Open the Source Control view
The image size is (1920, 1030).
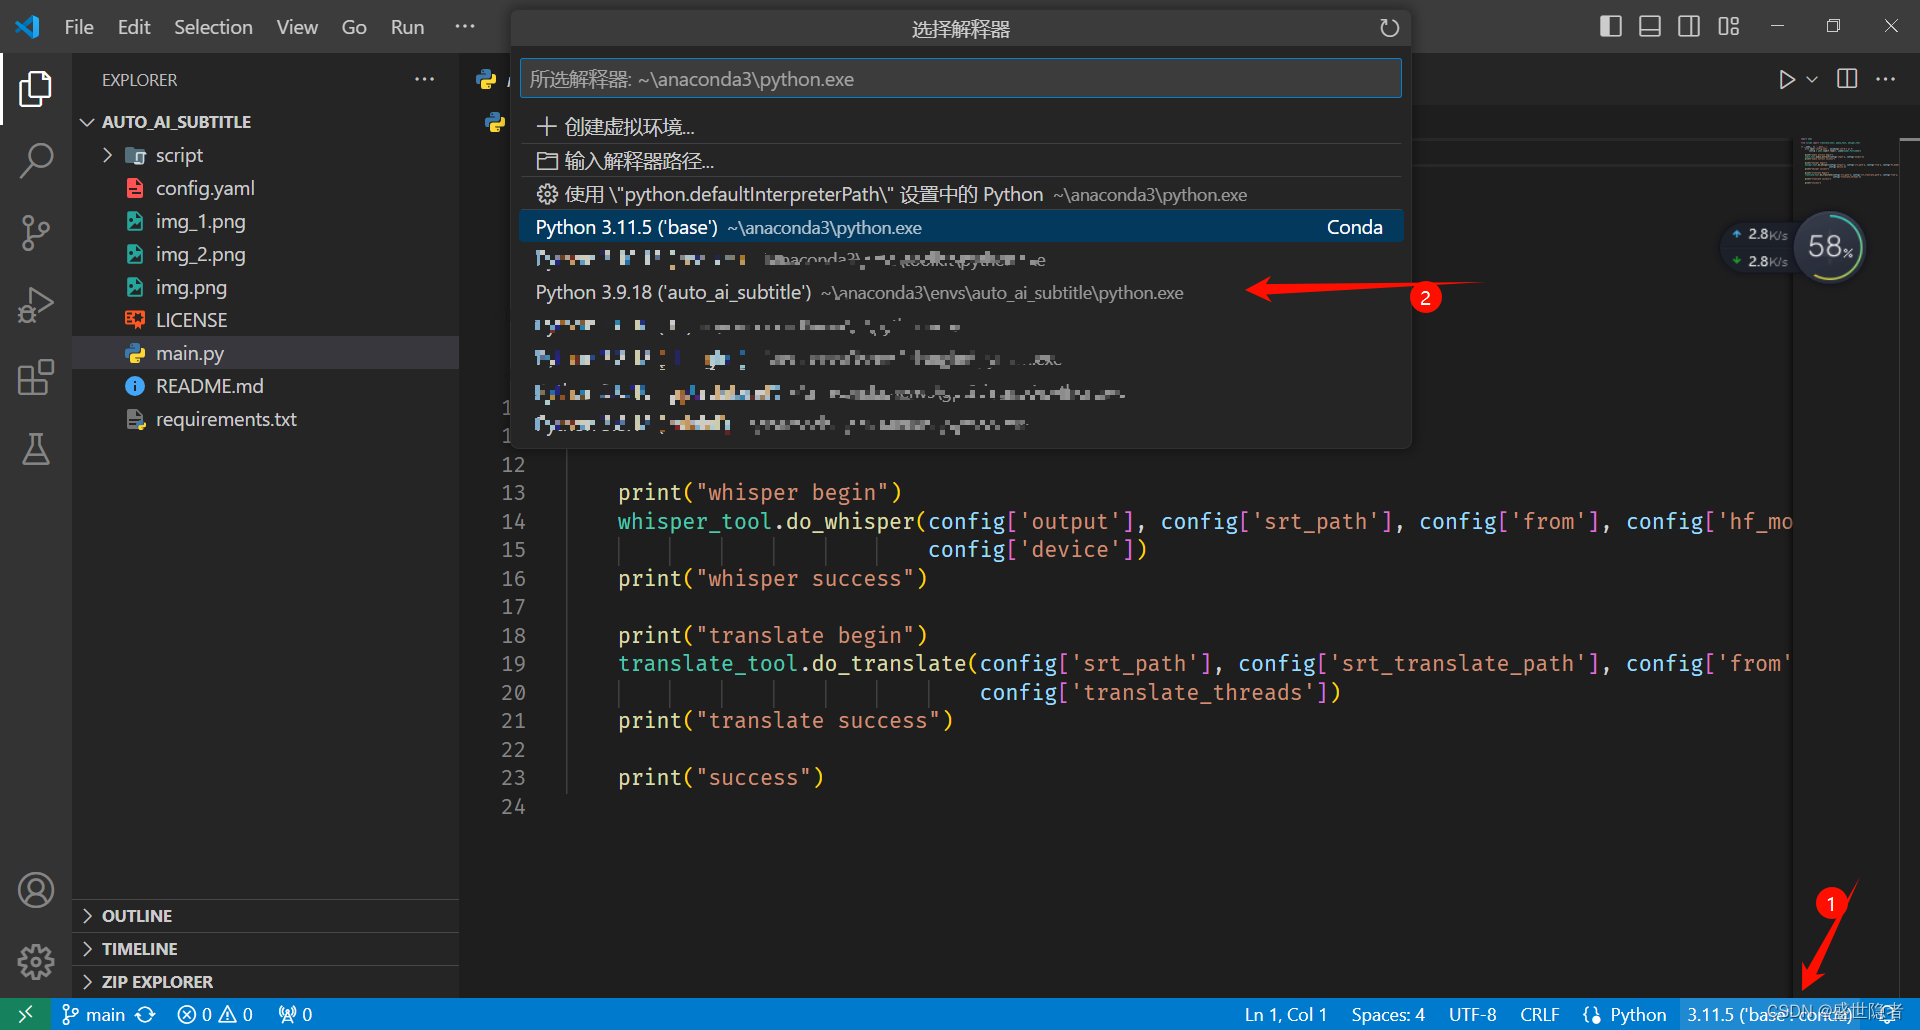35,232
